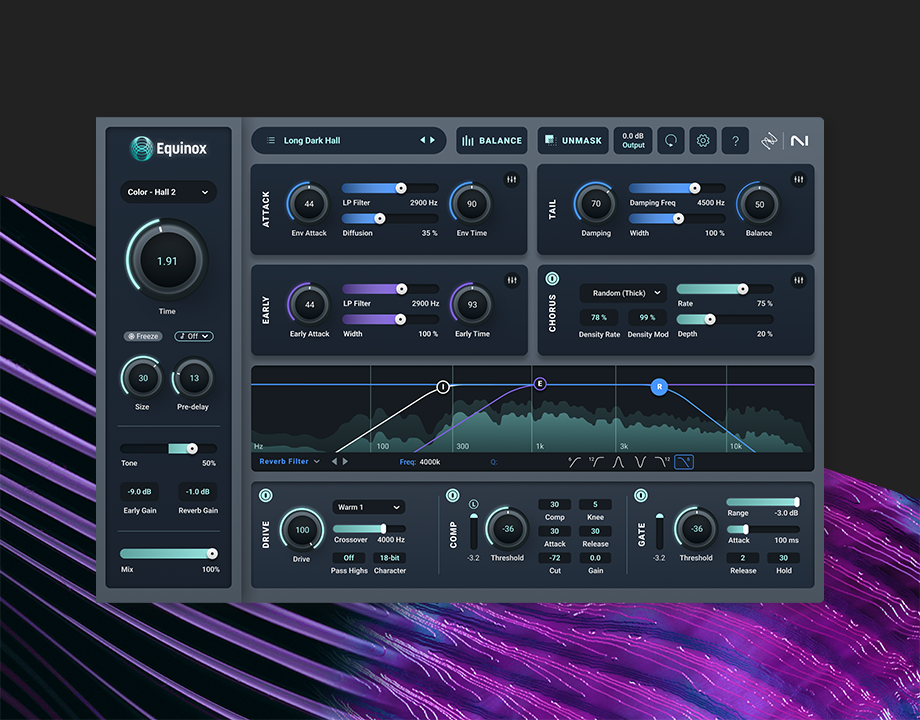
Task: Click the BALANCE button
Action: tap(492, 141)
